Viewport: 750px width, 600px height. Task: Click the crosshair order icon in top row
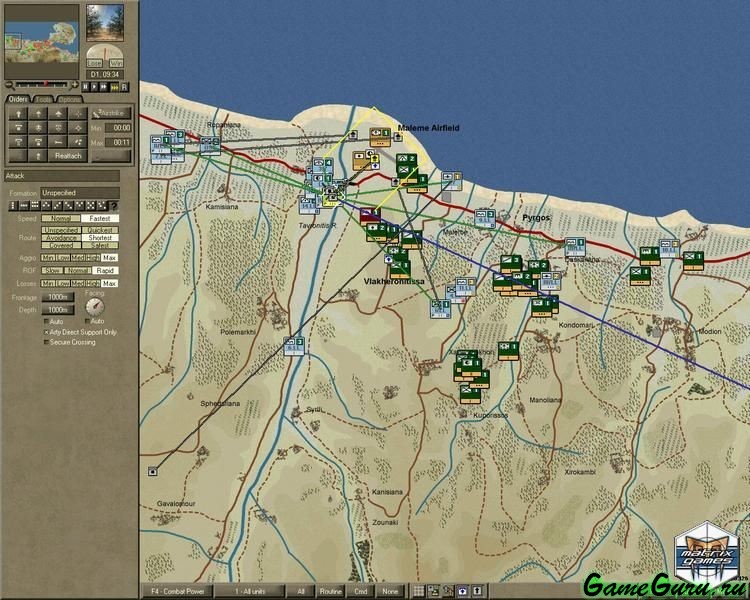[77, 114]
